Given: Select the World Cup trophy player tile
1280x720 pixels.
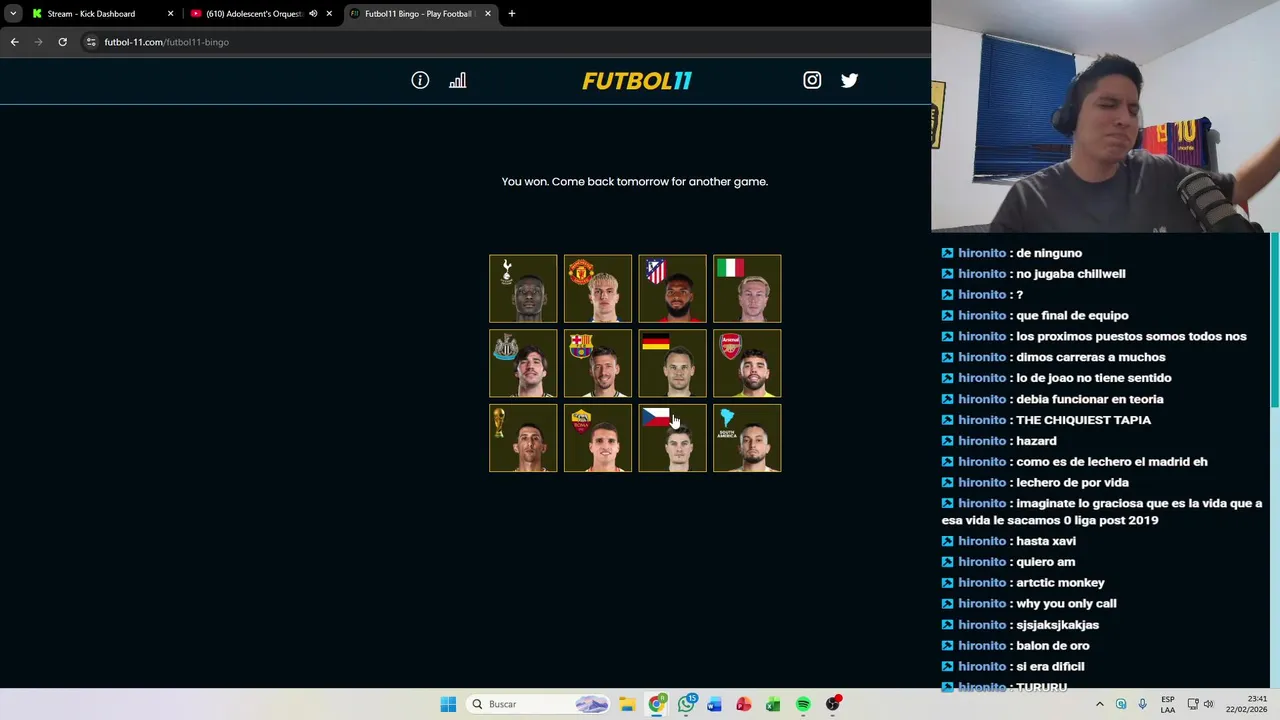Looking at the screenshot, I should click(523, 438).
